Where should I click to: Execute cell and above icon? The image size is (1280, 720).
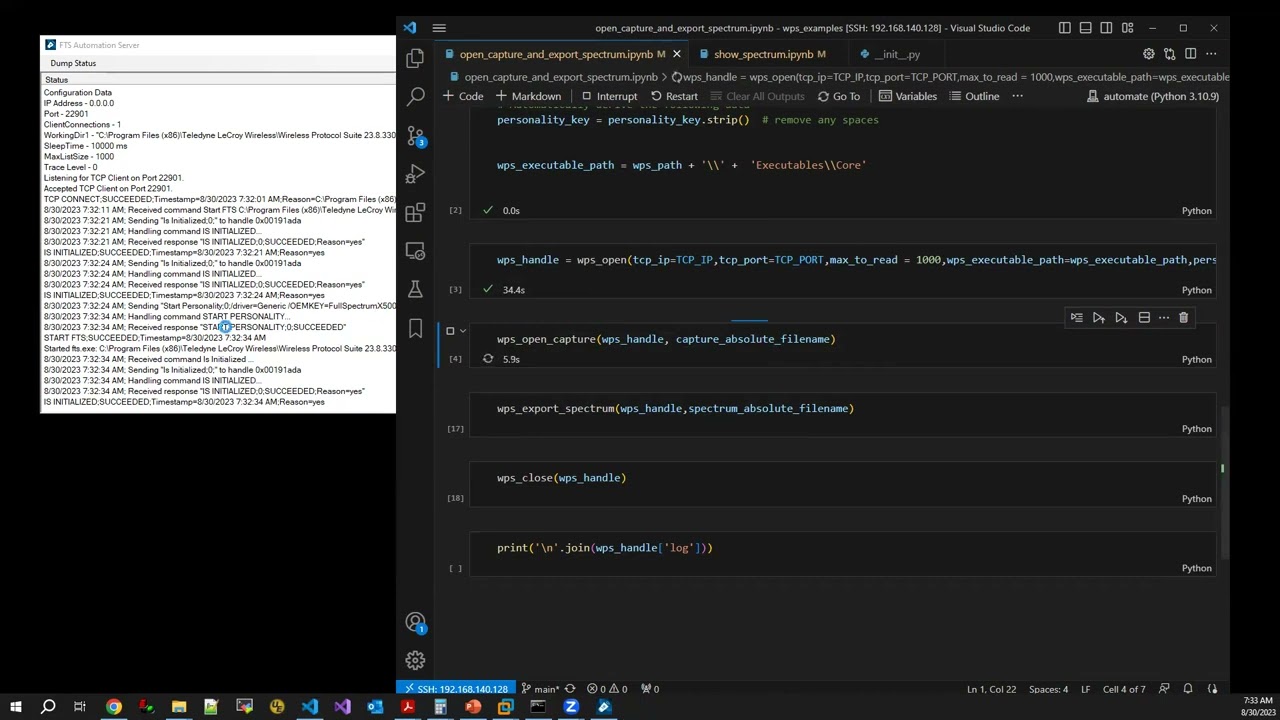[x=1098, y=318]
